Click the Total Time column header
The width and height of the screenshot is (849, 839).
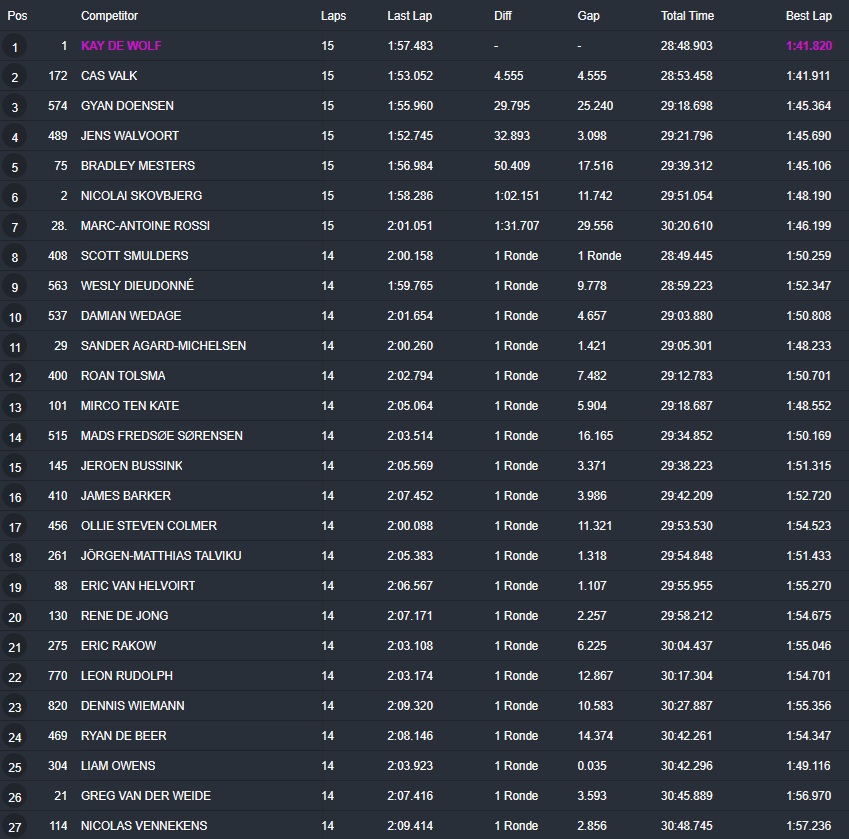click(687, 16)
